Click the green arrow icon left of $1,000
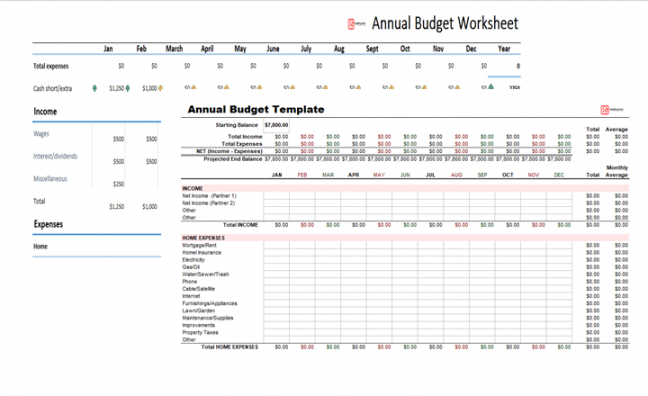 [x=128, y=88]
